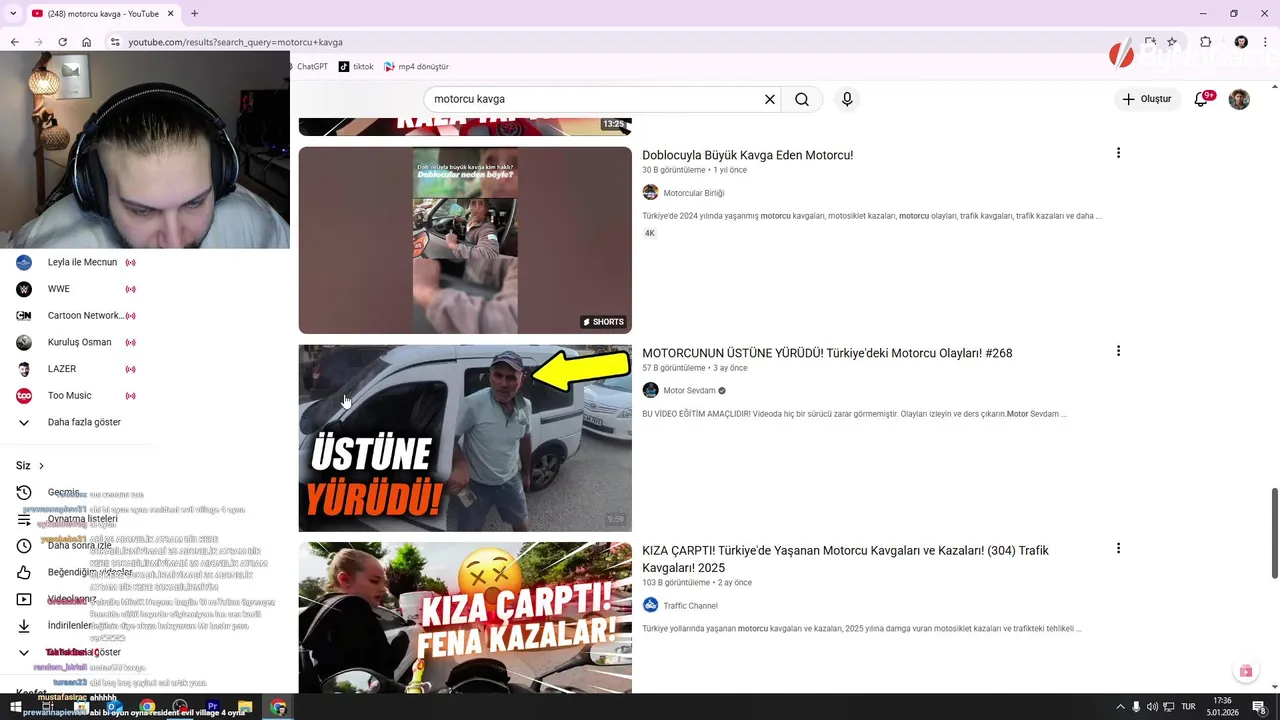The image size is (1280, 720).
Task: Click the Motorcular Birliği channel avatar
Action: [x=650, y=192]
